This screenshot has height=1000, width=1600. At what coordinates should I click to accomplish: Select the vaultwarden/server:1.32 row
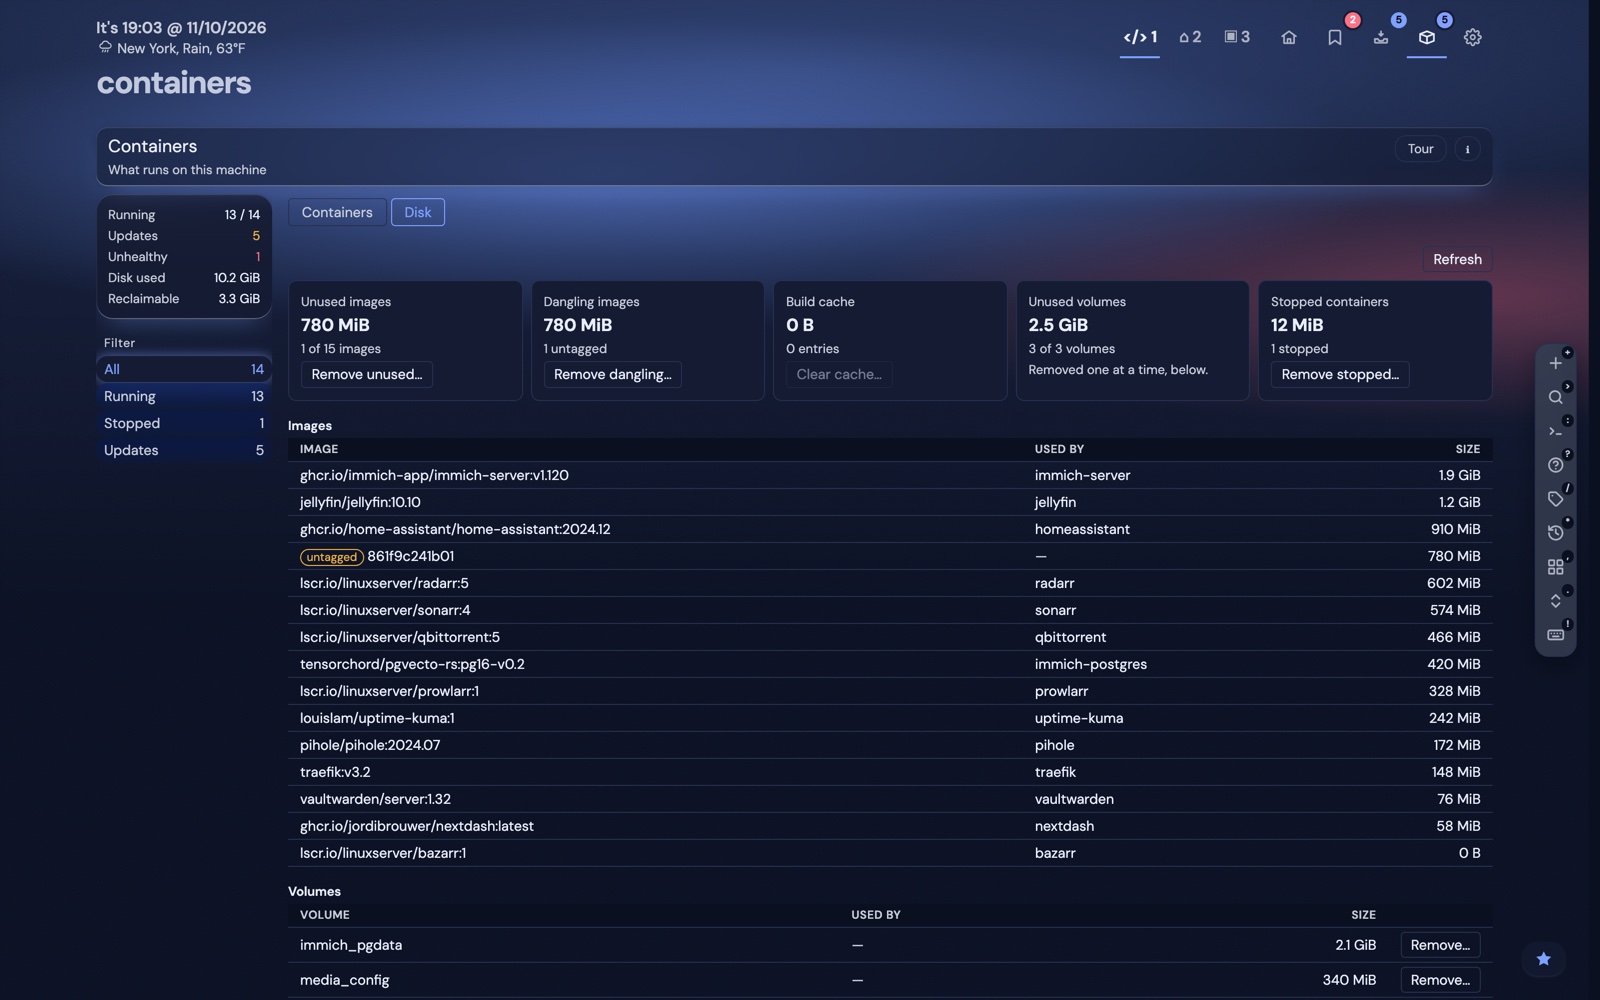[x=890, y=799]
